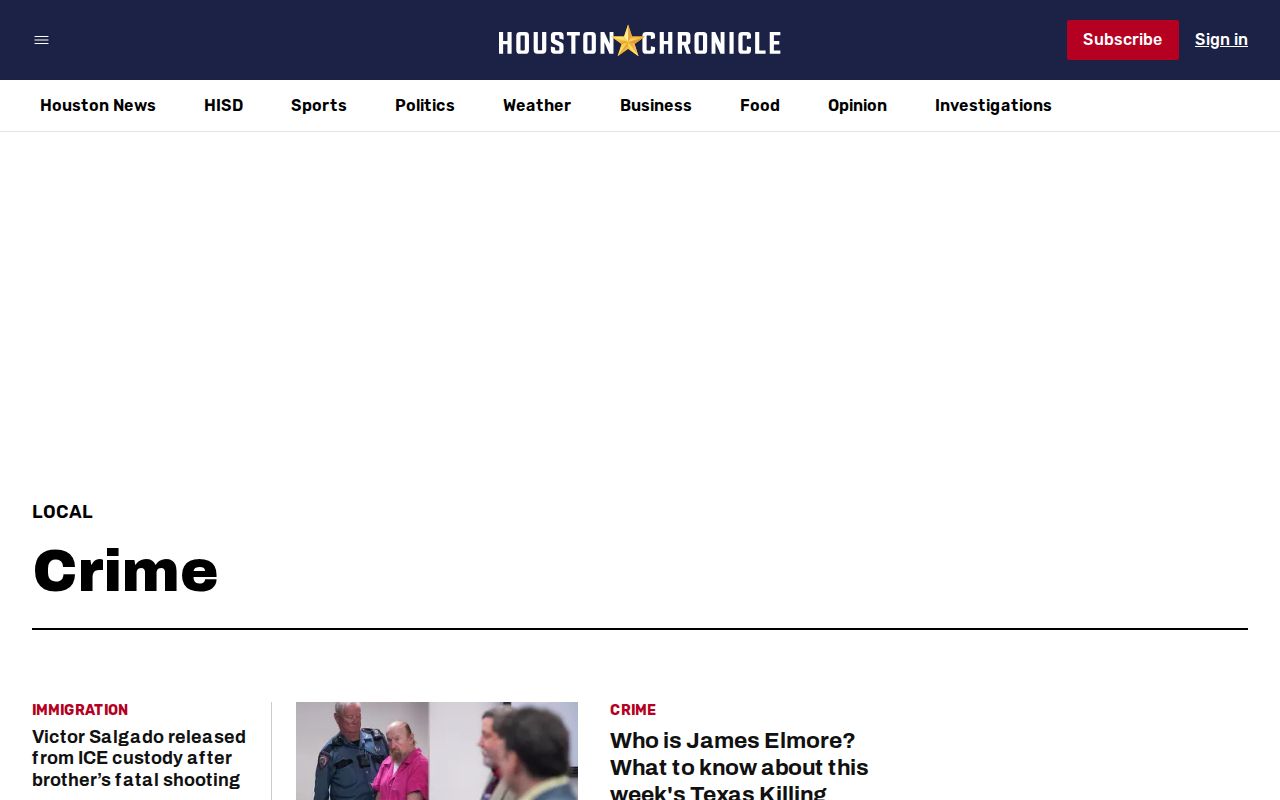Go to the Weather section
Viewport: 1280px width, 800px height.
pyautogui.click(x=537, y=105)
